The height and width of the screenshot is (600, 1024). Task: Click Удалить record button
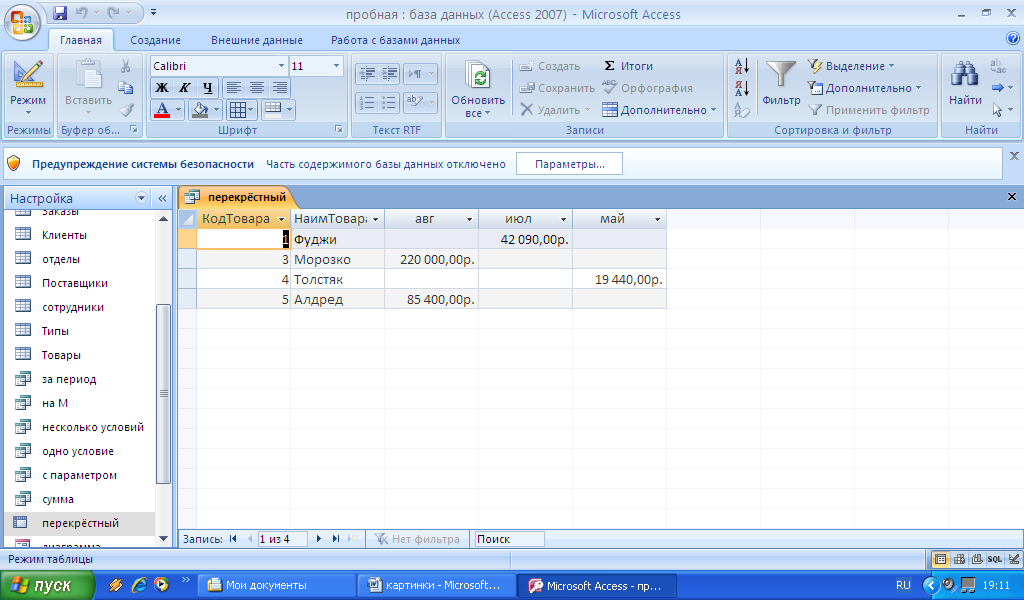[x=555, y=110]
